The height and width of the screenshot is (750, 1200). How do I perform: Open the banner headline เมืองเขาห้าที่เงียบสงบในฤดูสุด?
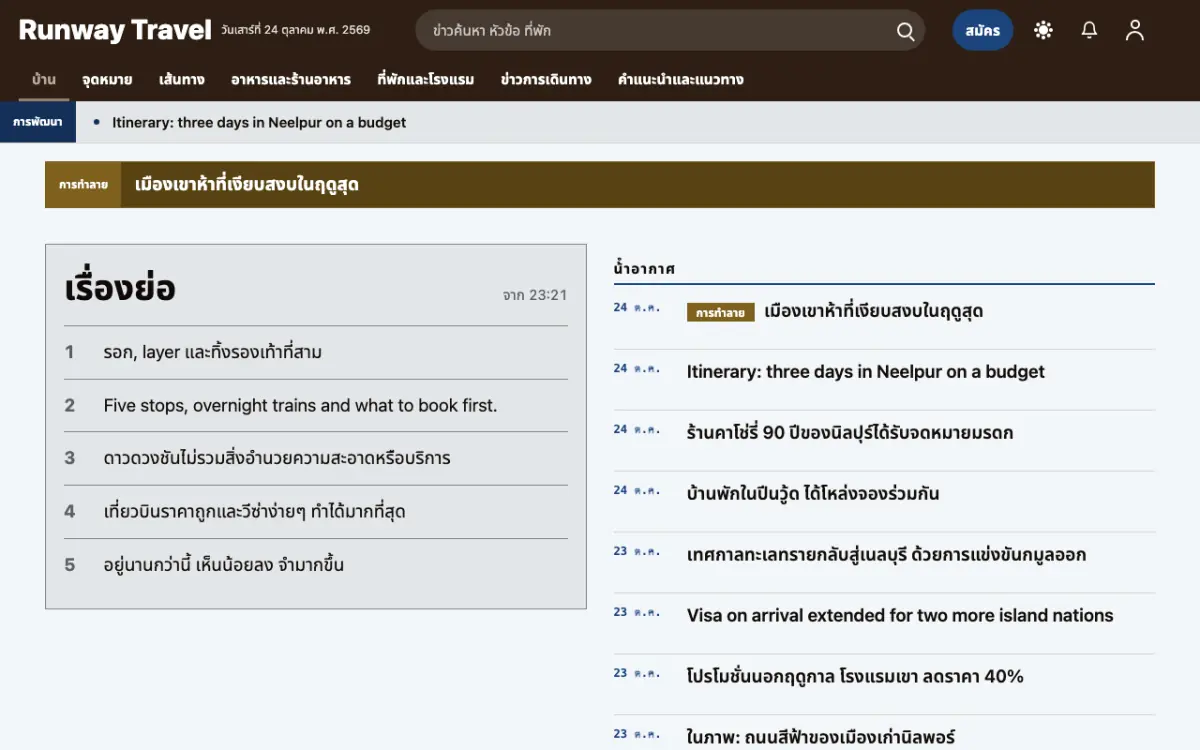(246, 185)
